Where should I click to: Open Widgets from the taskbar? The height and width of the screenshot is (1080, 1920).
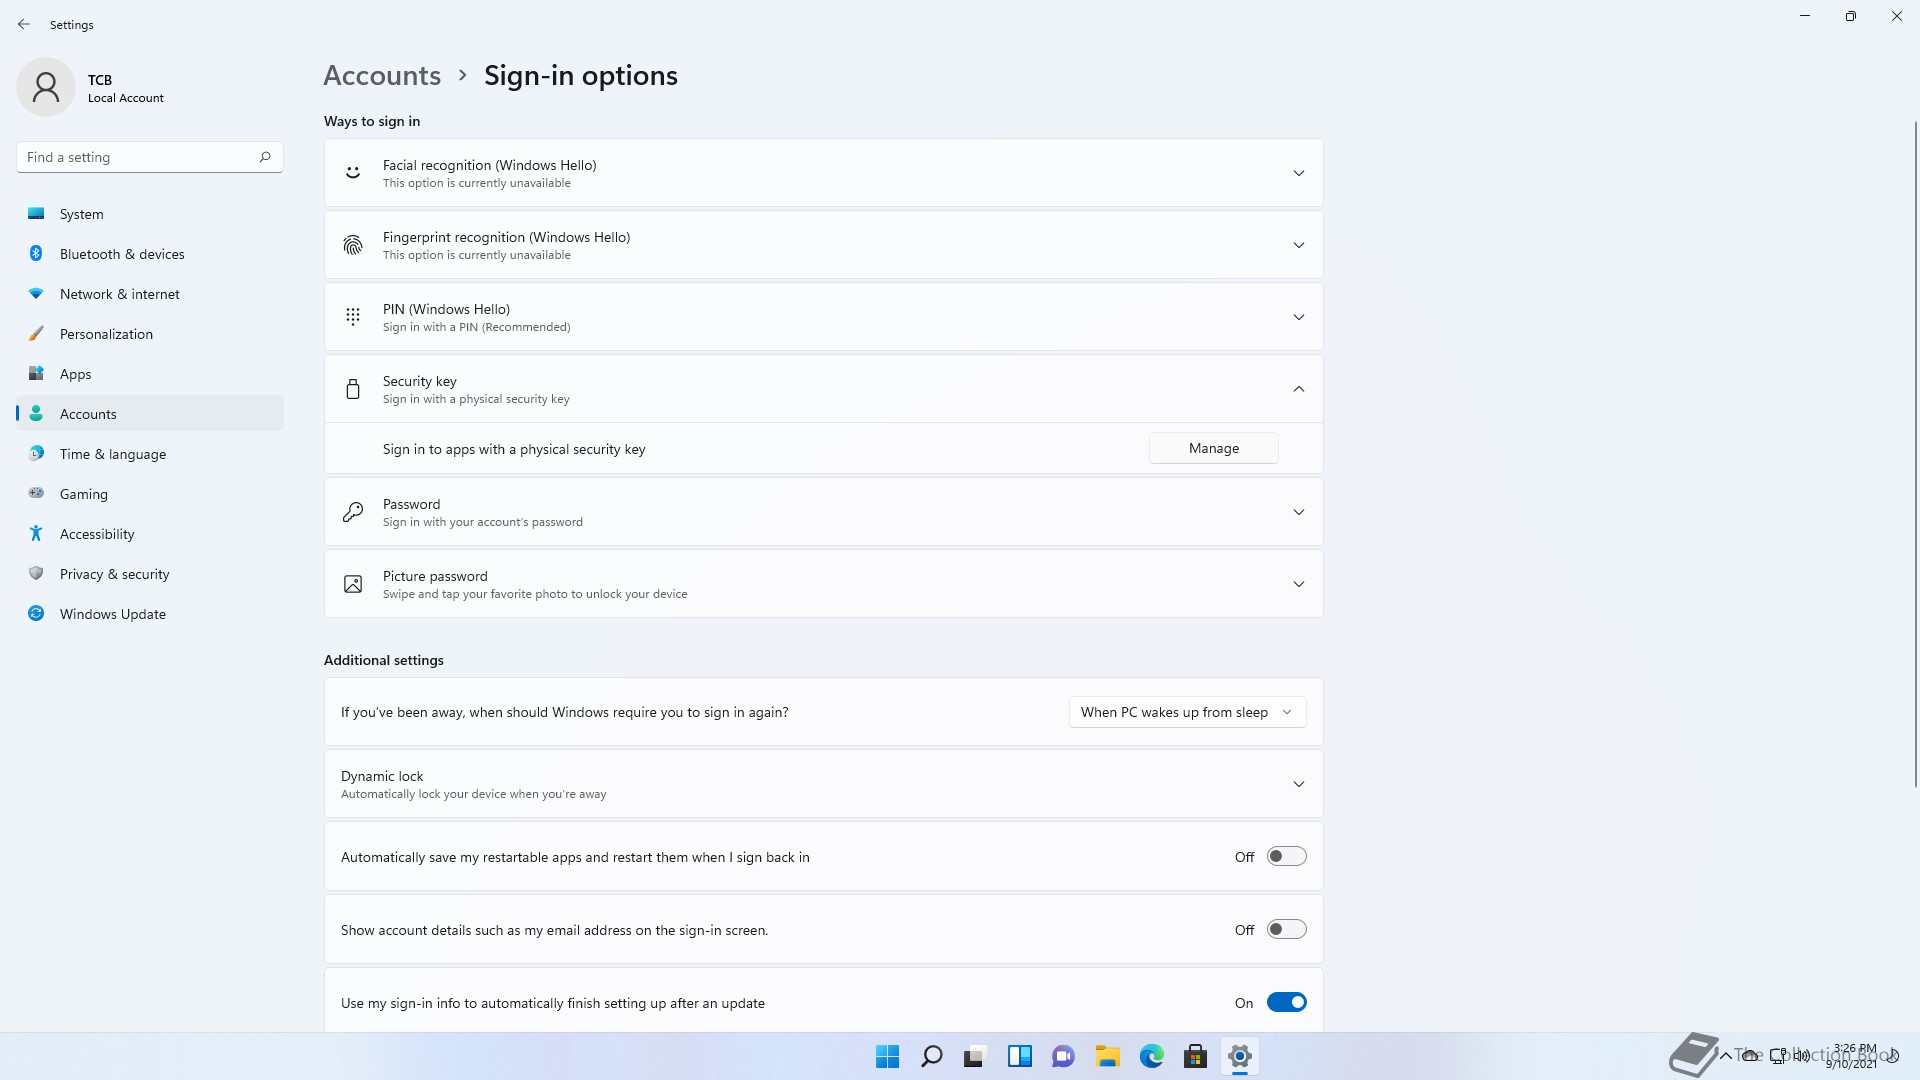point(1019,1056)
